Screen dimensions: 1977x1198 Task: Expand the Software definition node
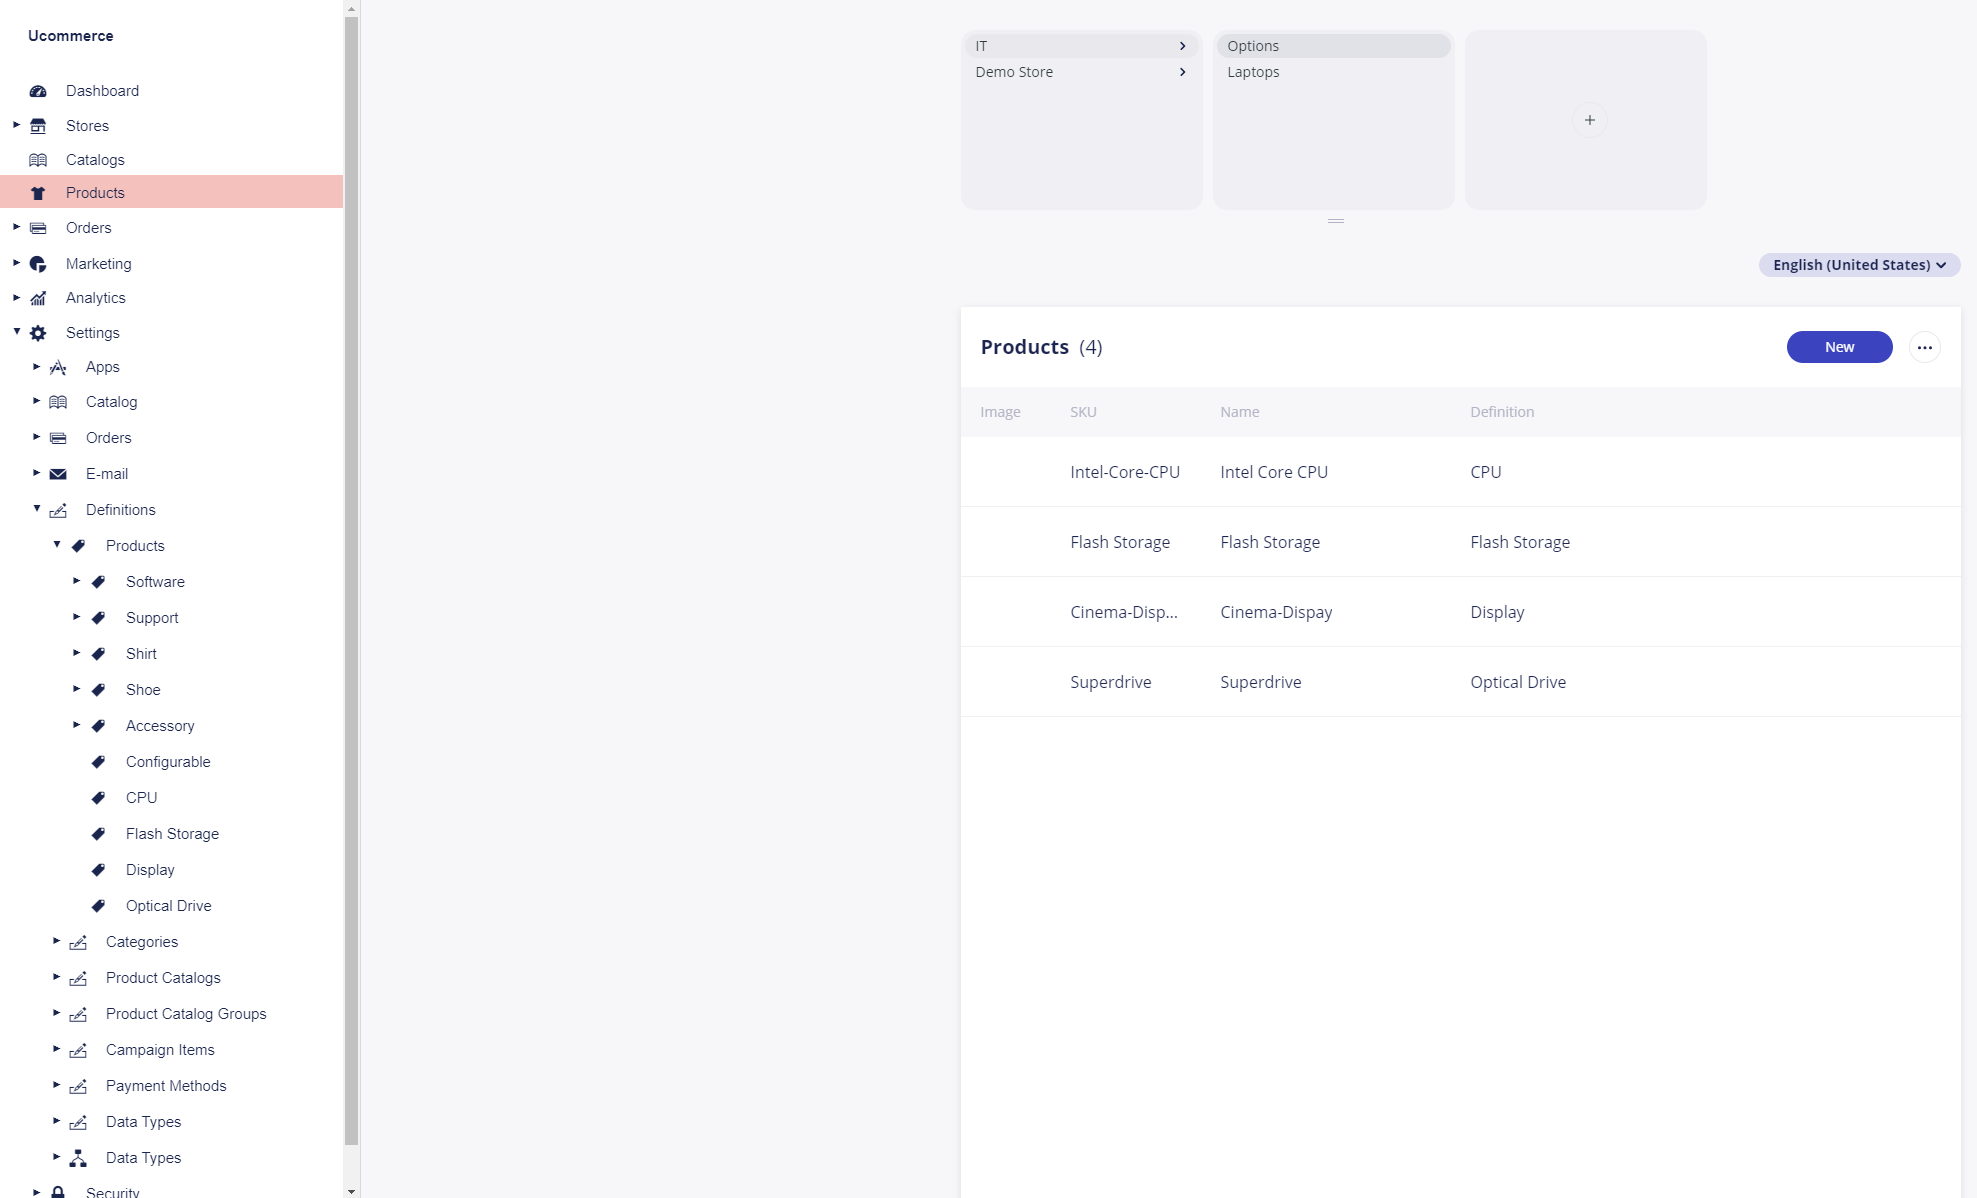click(x=76, y=581)
